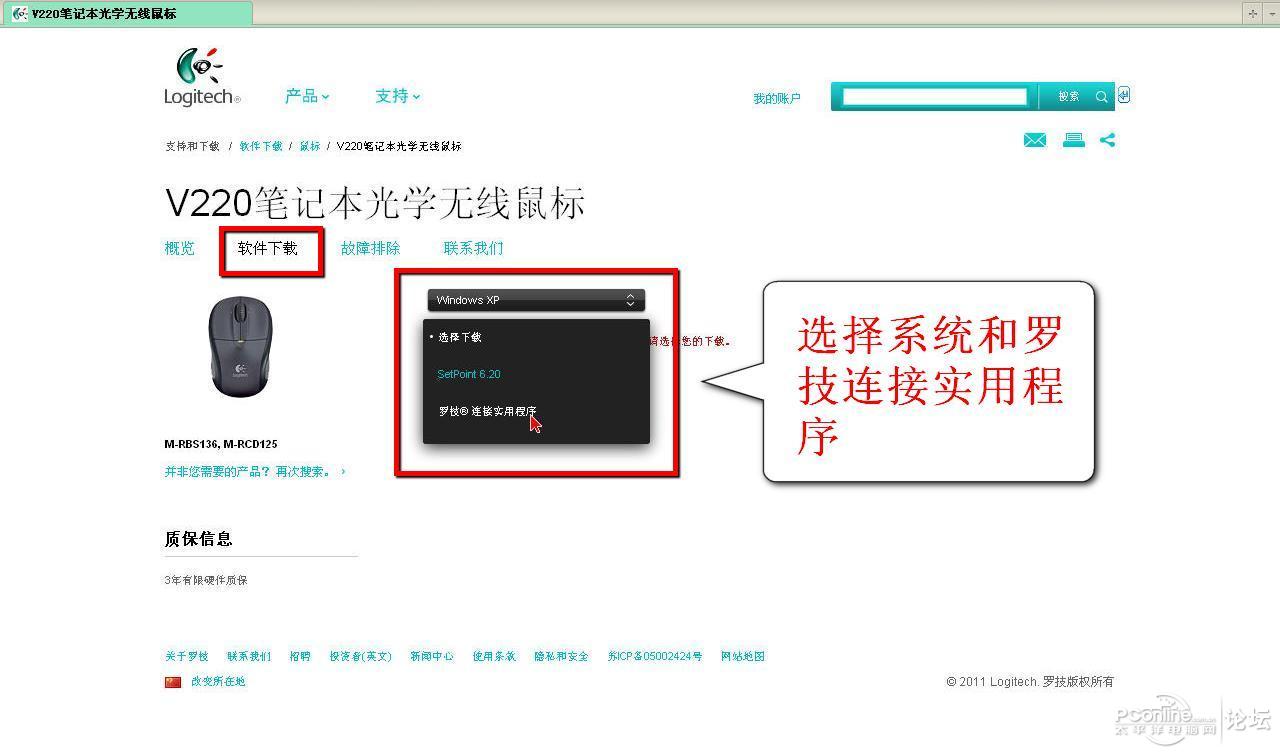Open the 支持 dropdown menu
Screen dimensions: 1280x755
397,96
